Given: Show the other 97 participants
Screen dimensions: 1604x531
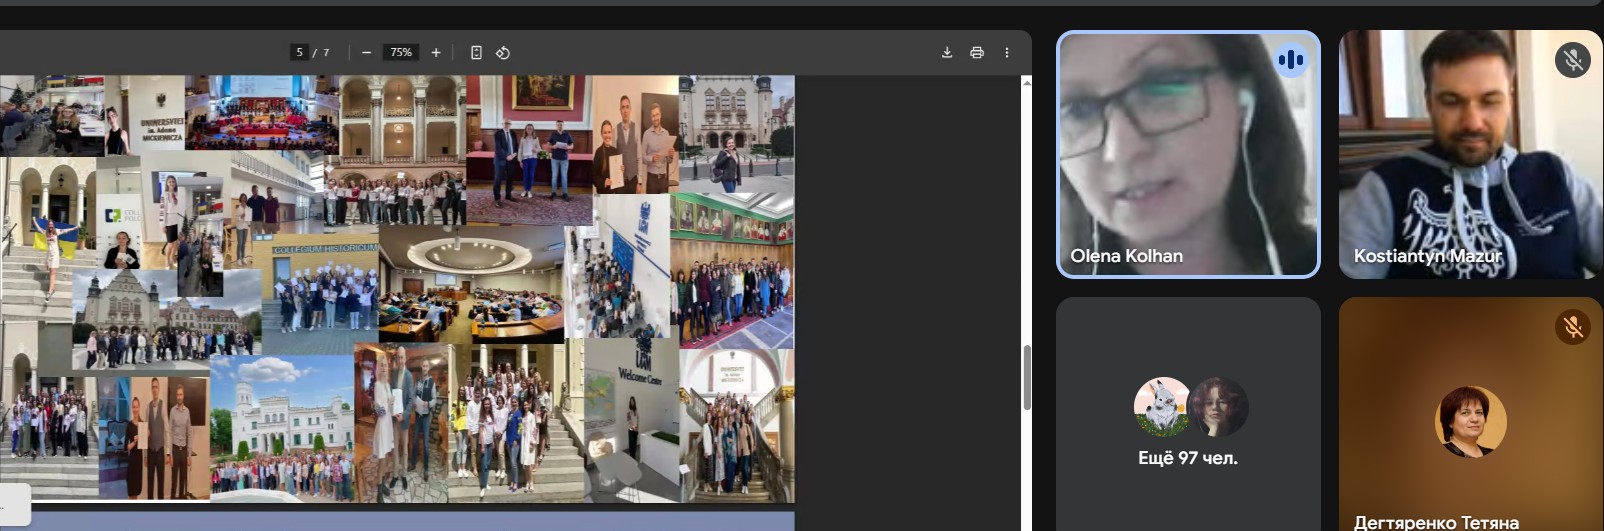Looking at the screenshot, I should coord(1188,458).
